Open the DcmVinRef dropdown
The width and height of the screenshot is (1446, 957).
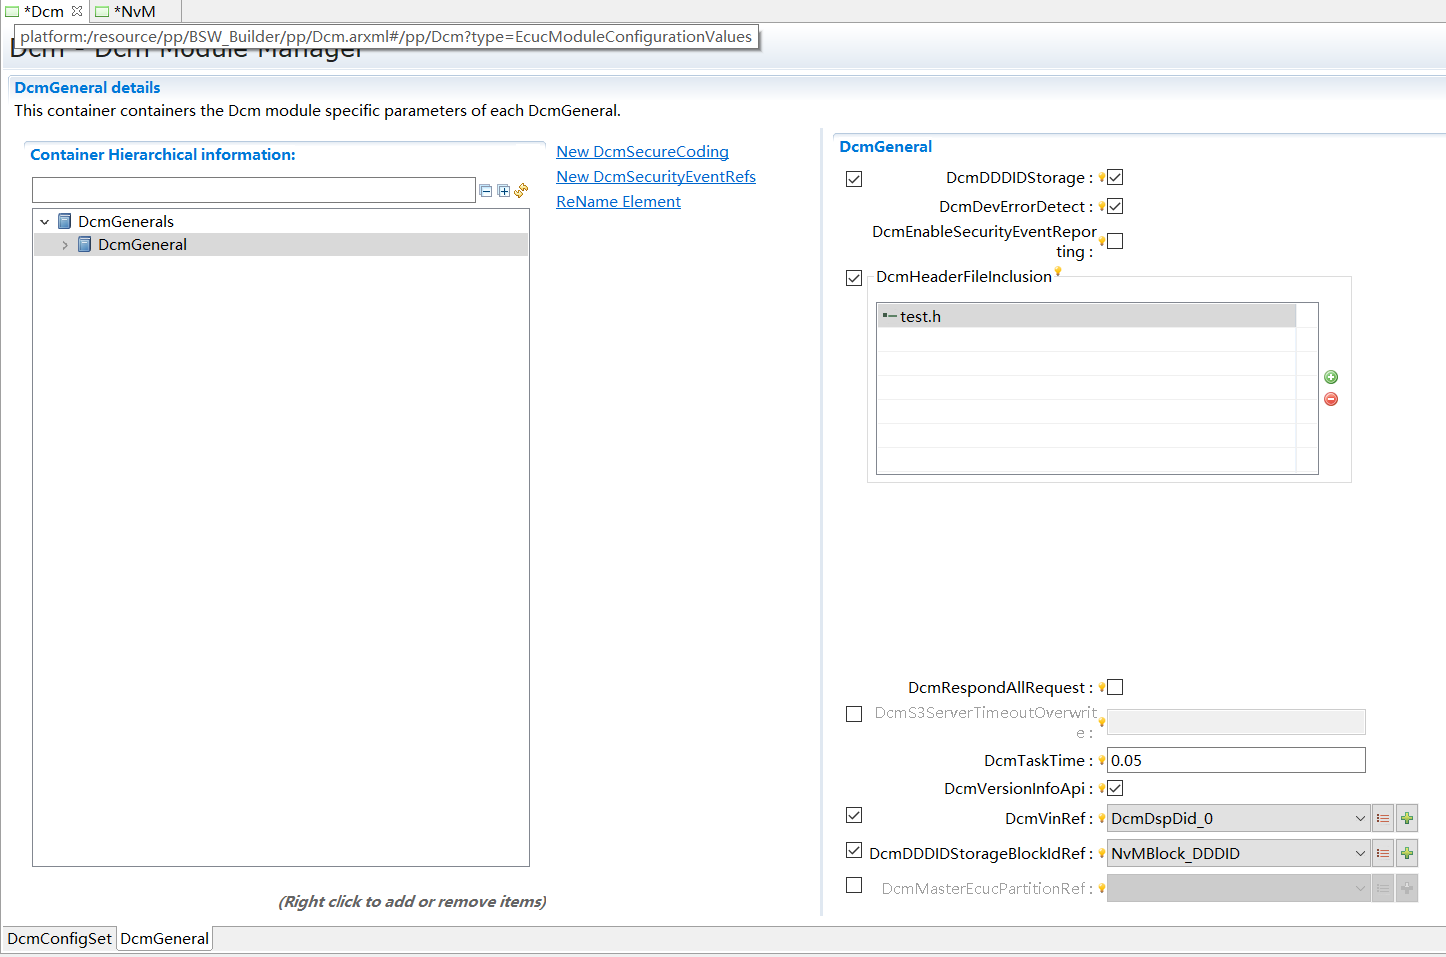(x=1359, y=818)
